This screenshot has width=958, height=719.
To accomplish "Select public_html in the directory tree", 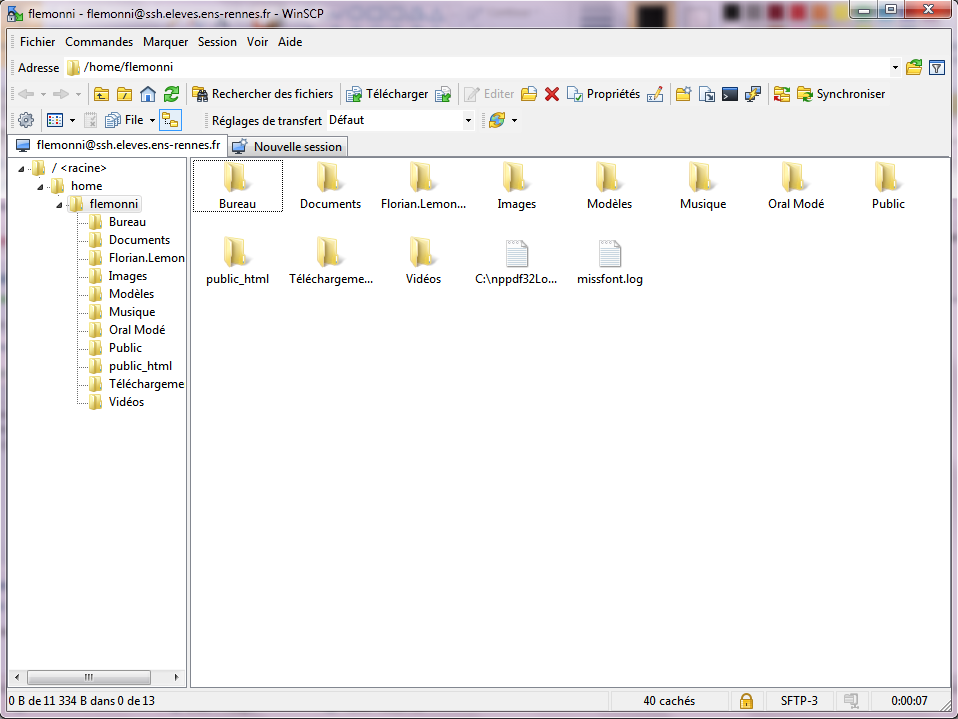I will coord(140,366).
